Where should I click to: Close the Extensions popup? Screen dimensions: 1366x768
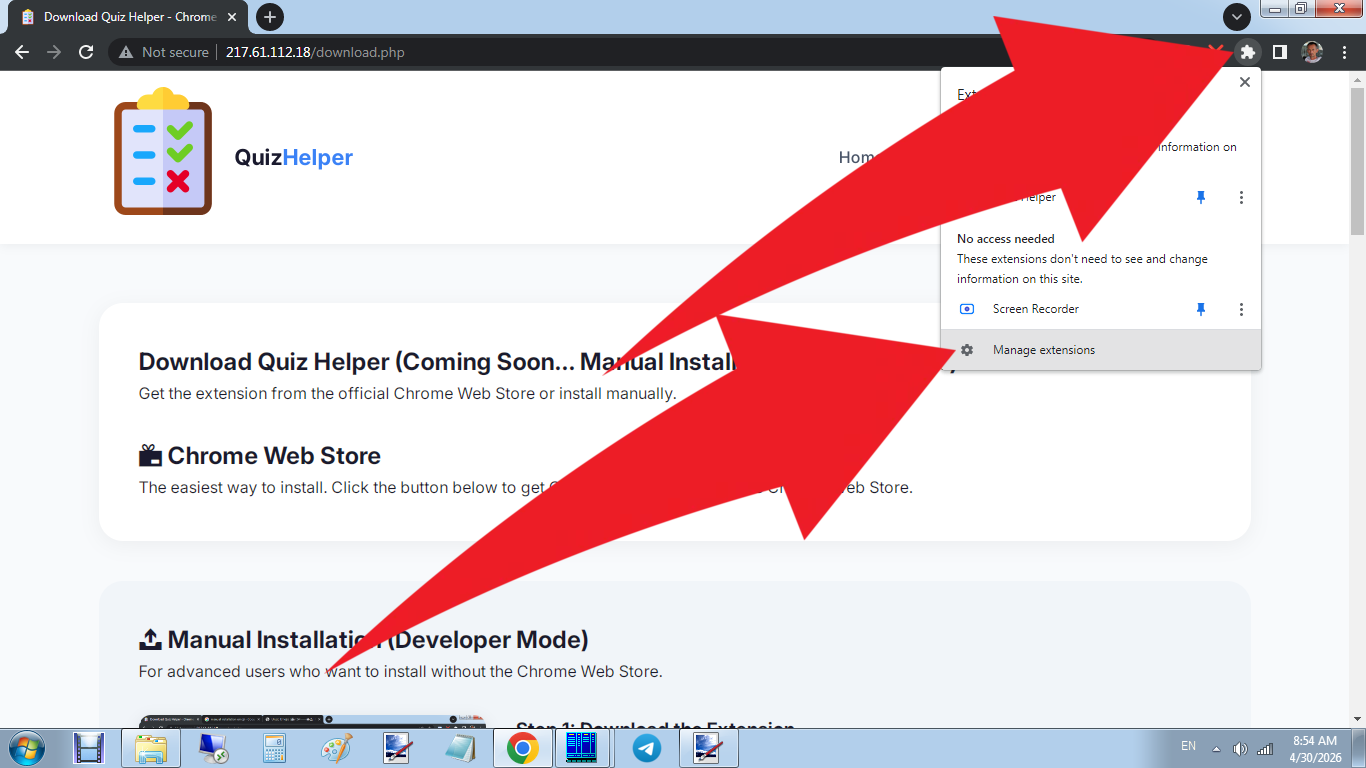(1245, 82)
